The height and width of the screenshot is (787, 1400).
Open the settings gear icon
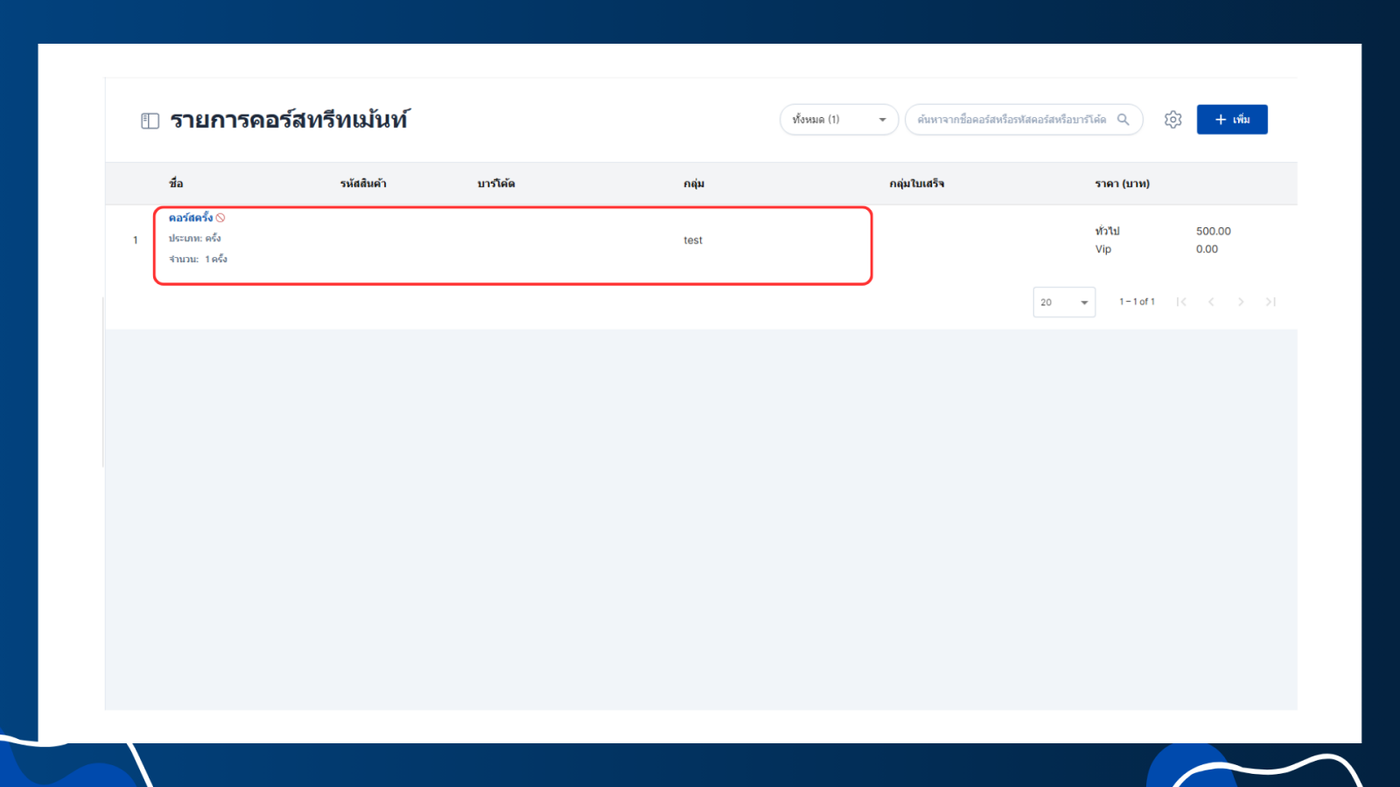[x=1173, y=120]
